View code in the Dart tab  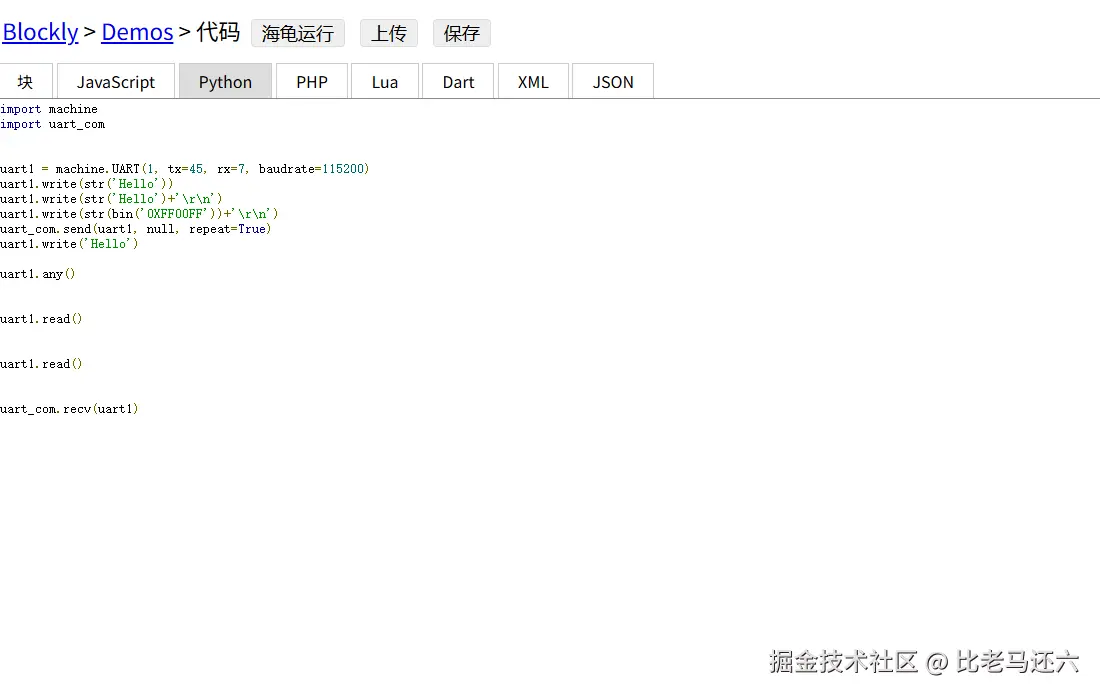click(457, 81)
